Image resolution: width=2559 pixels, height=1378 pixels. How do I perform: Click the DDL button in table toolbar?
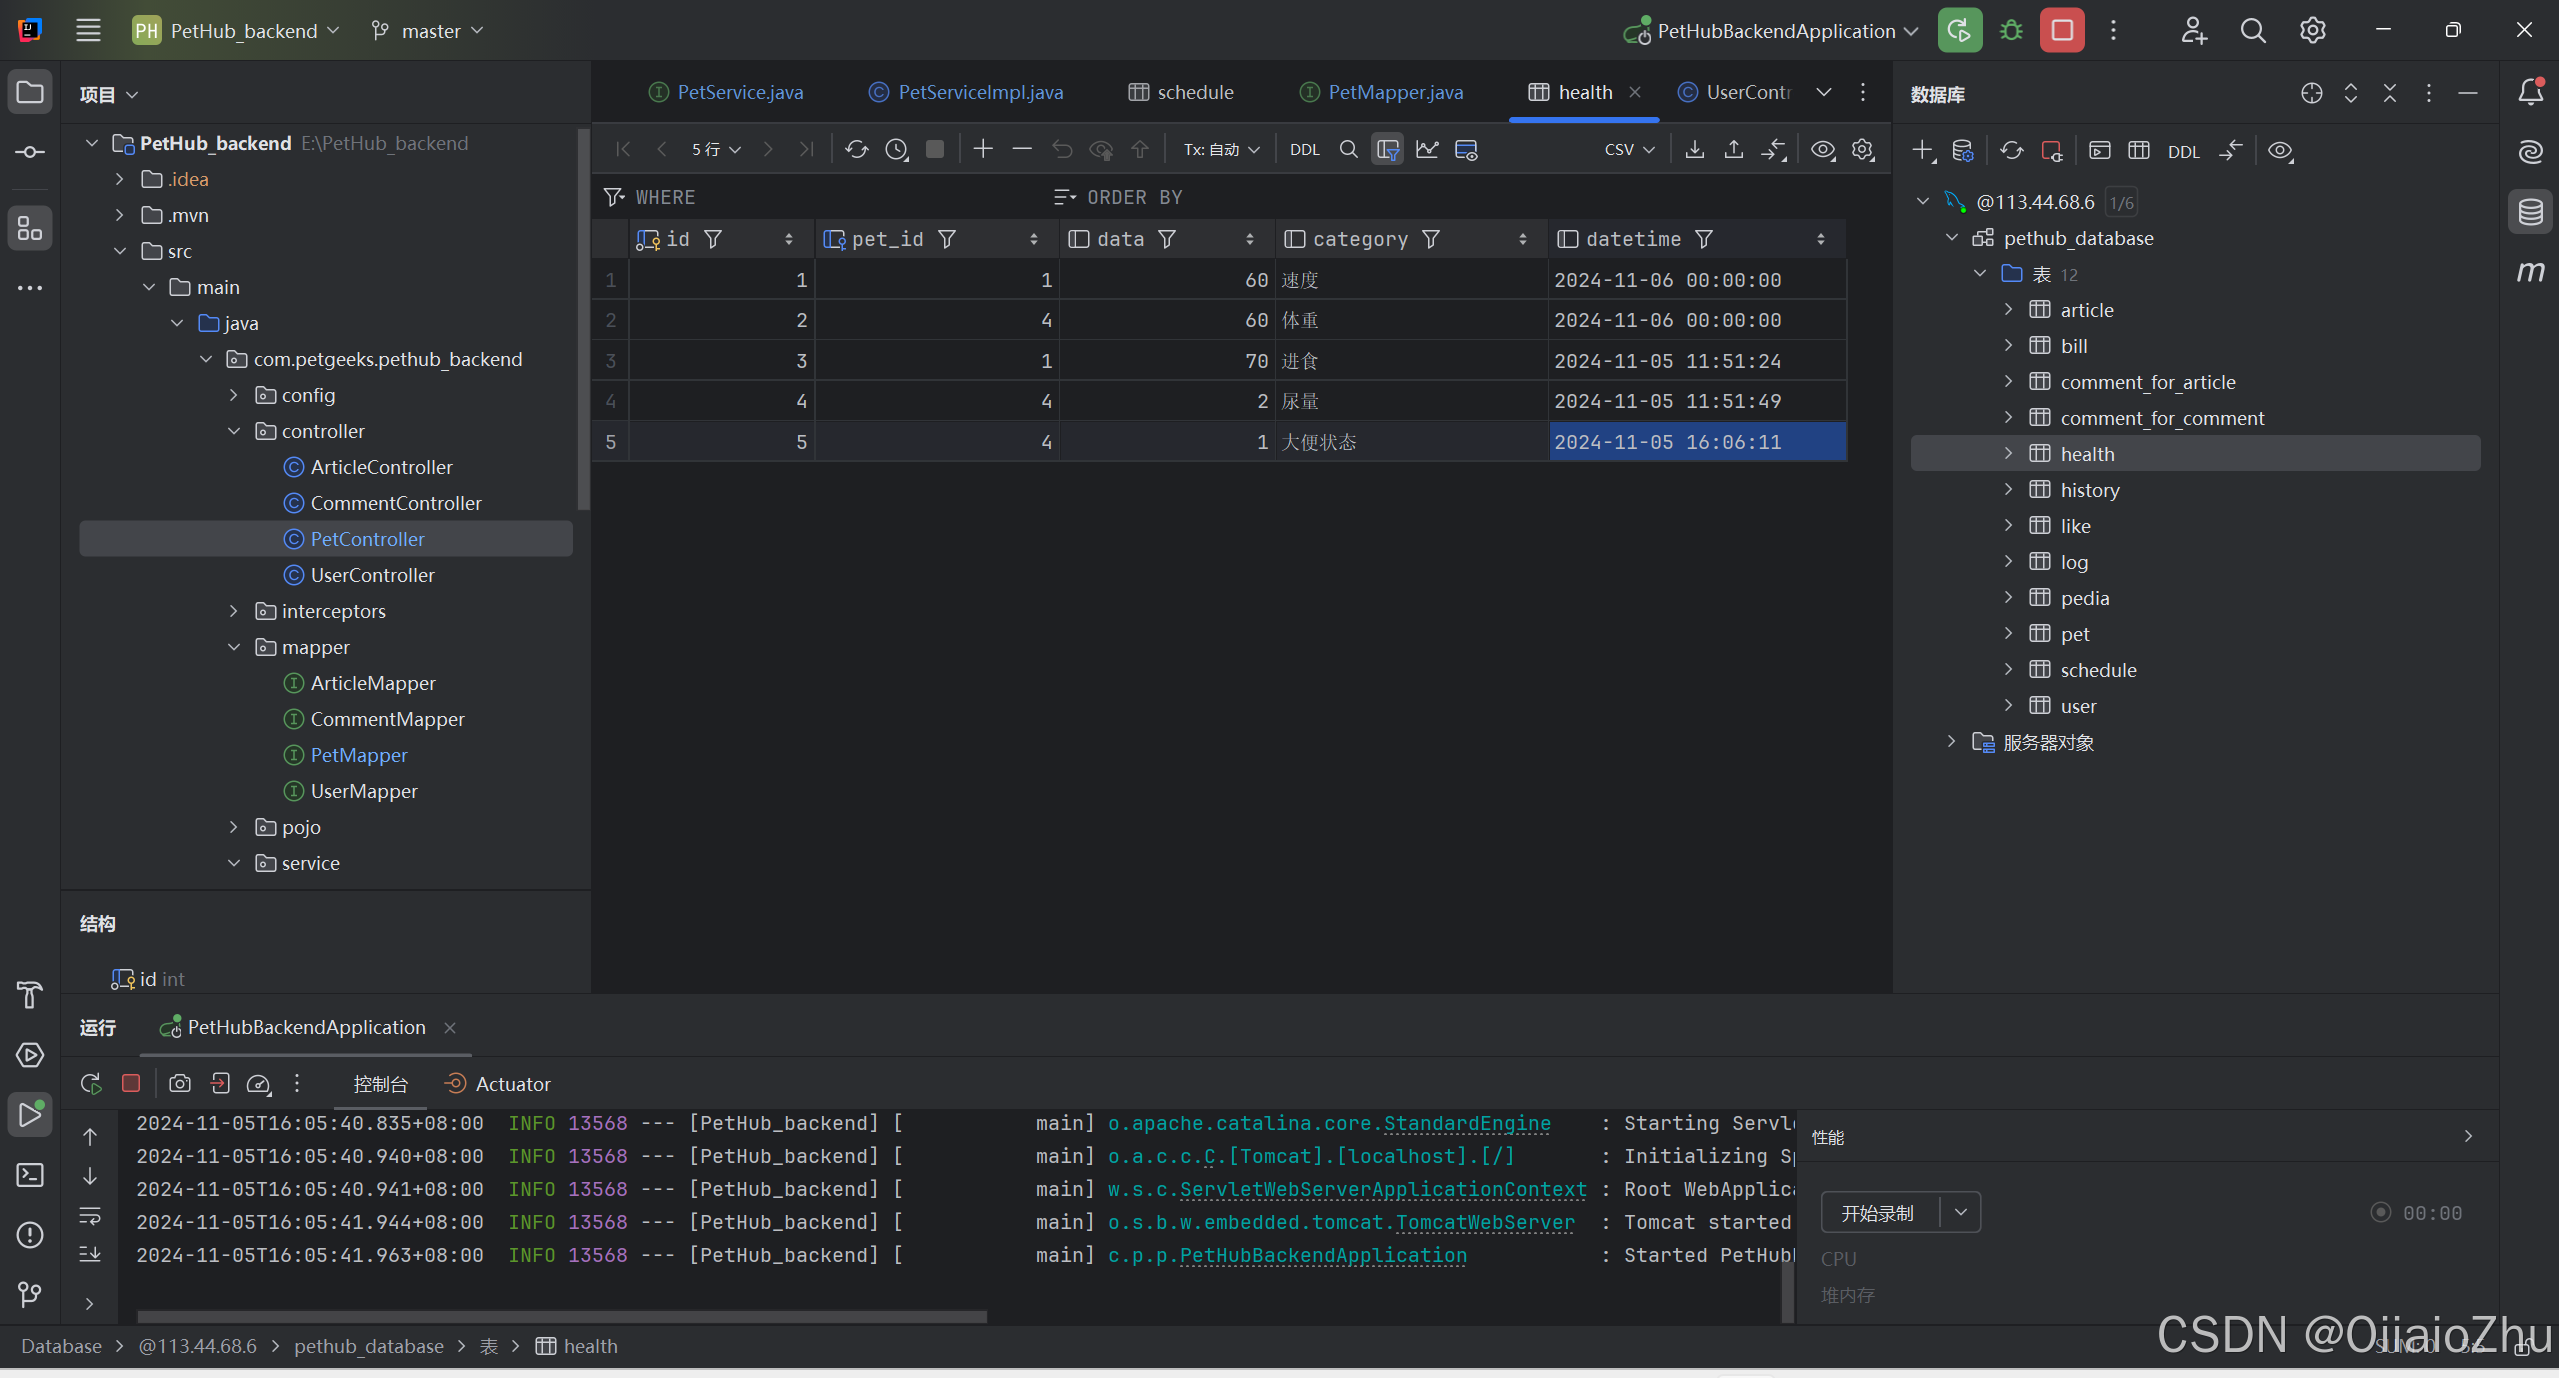pyautogui.click(x=1304, y=150)
